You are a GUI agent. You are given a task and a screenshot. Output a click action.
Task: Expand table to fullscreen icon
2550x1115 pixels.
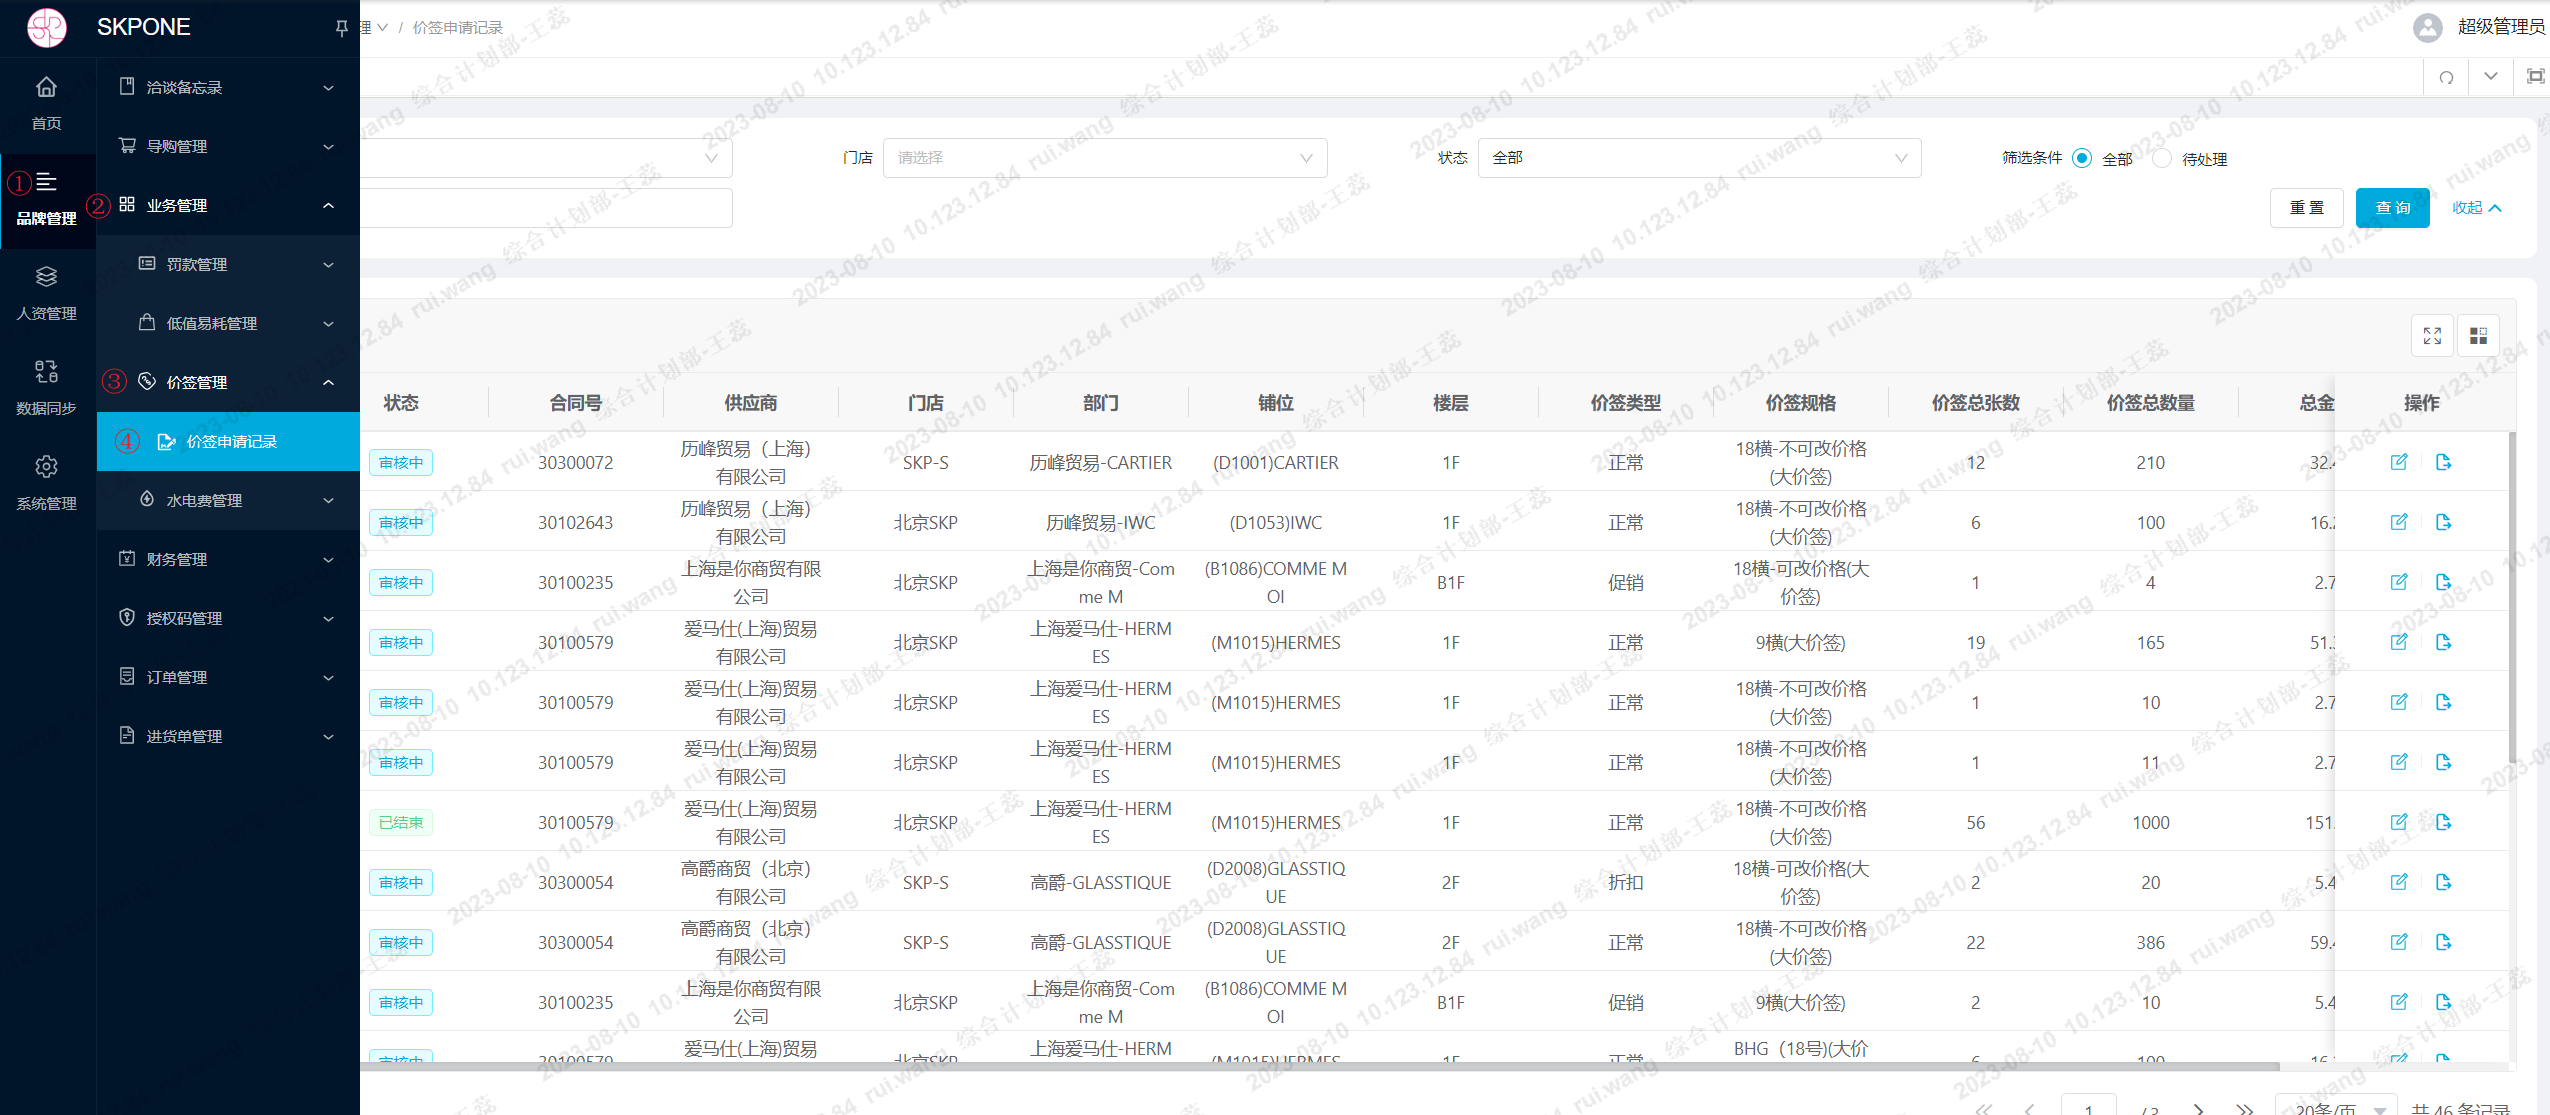pos(2432,336)
